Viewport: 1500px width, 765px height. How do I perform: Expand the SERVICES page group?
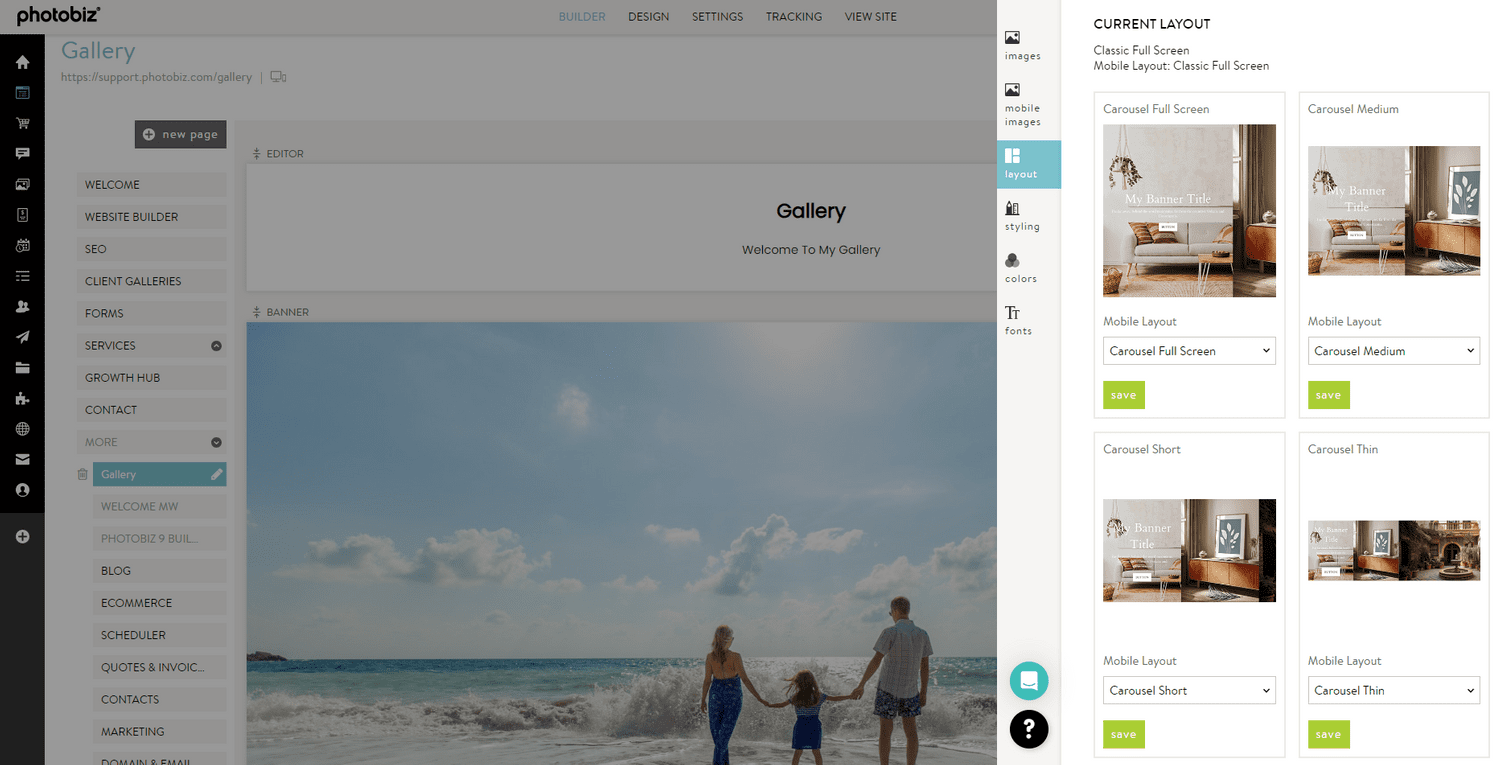click(x=216, y=346)
